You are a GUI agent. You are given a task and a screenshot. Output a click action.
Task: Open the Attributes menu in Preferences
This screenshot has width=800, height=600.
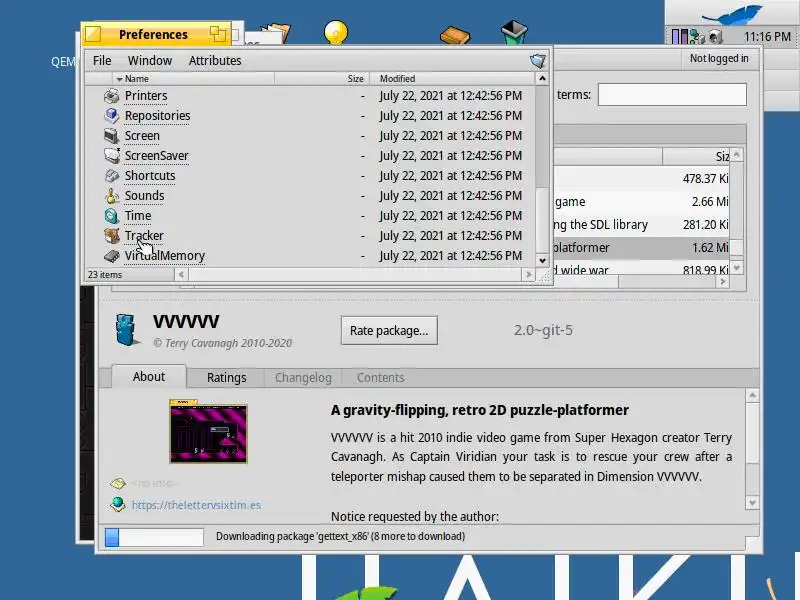point(215,61)
